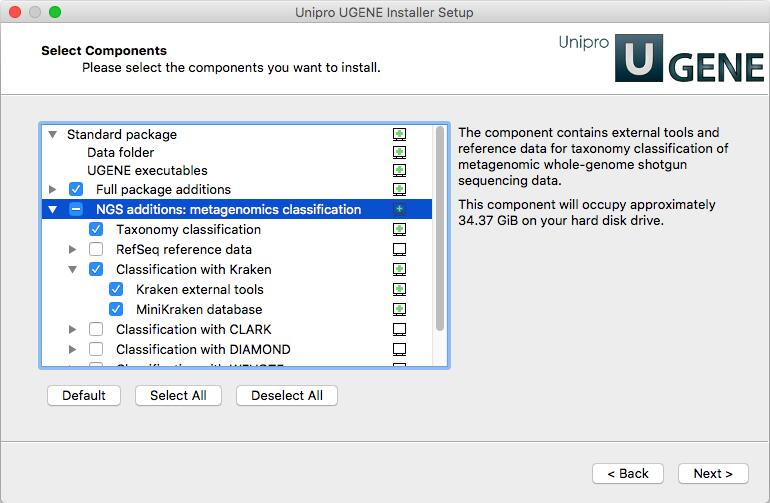Expand Full package additions node
The height and width of the screenshot is (503, 770).
53,189
